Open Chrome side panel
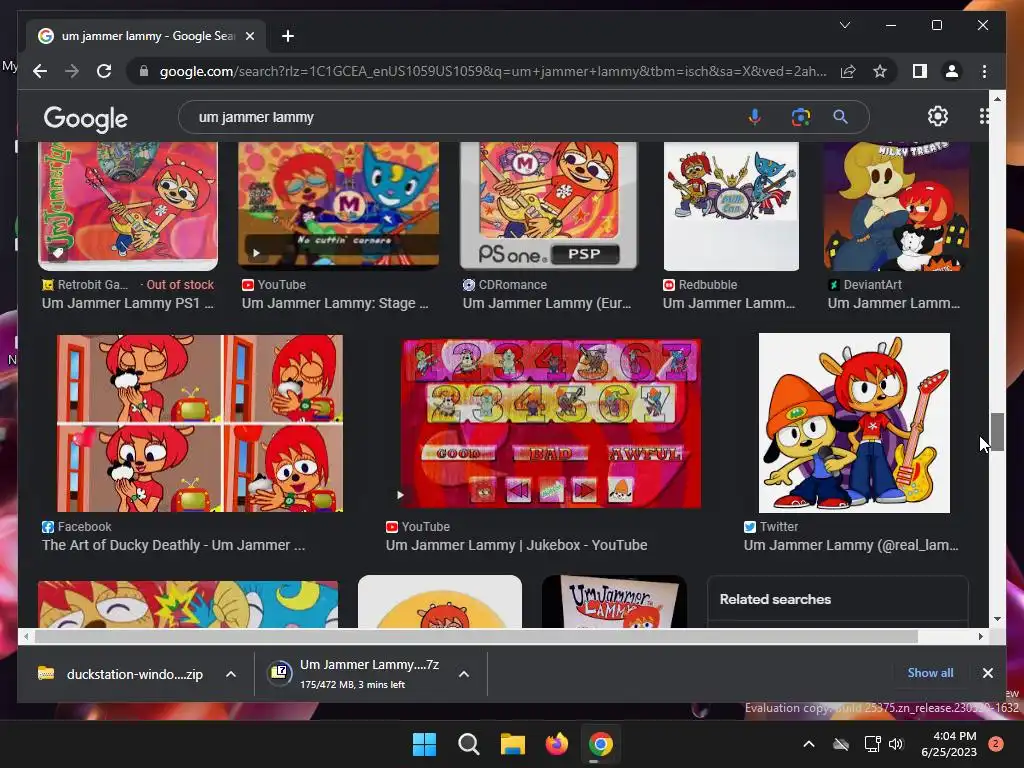1024x768 pixels. coord(920,71)
